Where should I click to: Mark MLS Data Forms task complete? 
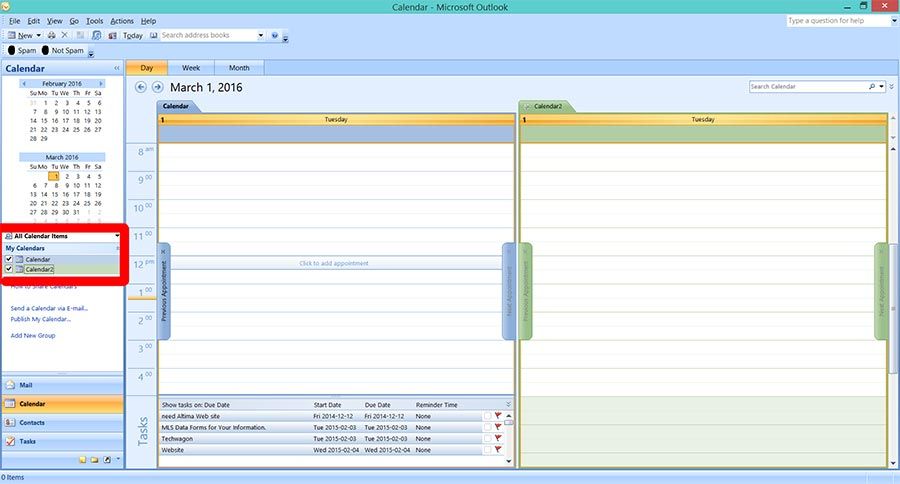pyautogui.click(x=487, y=427)
